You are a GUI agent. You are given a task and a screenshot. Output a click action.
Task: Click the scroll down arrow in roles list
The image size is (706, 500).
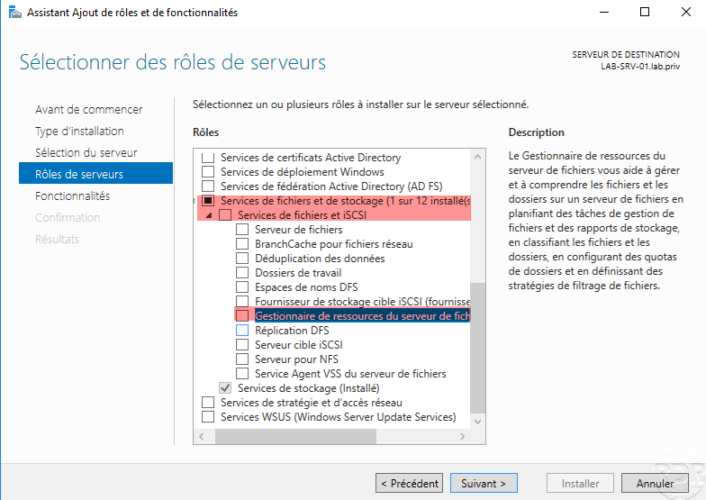point(478,422)
